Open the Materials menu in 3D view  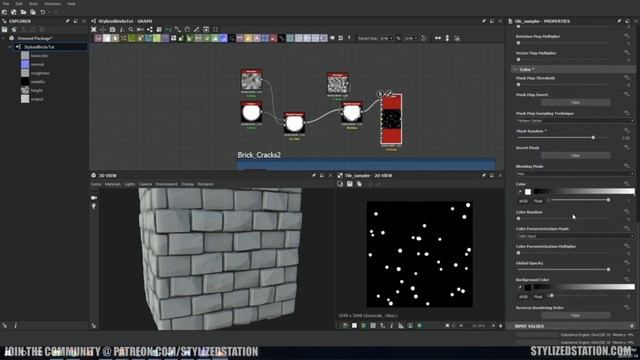113,184
